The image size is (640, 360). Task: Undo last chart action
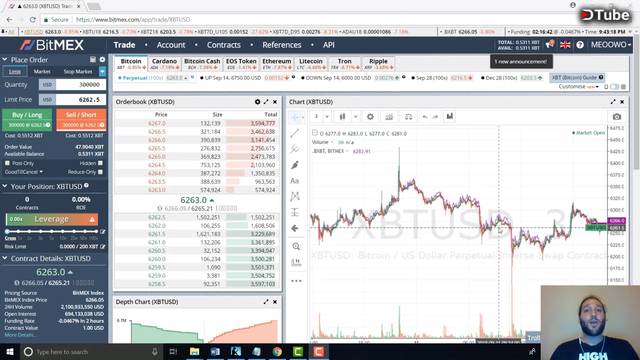click(425, 117)
